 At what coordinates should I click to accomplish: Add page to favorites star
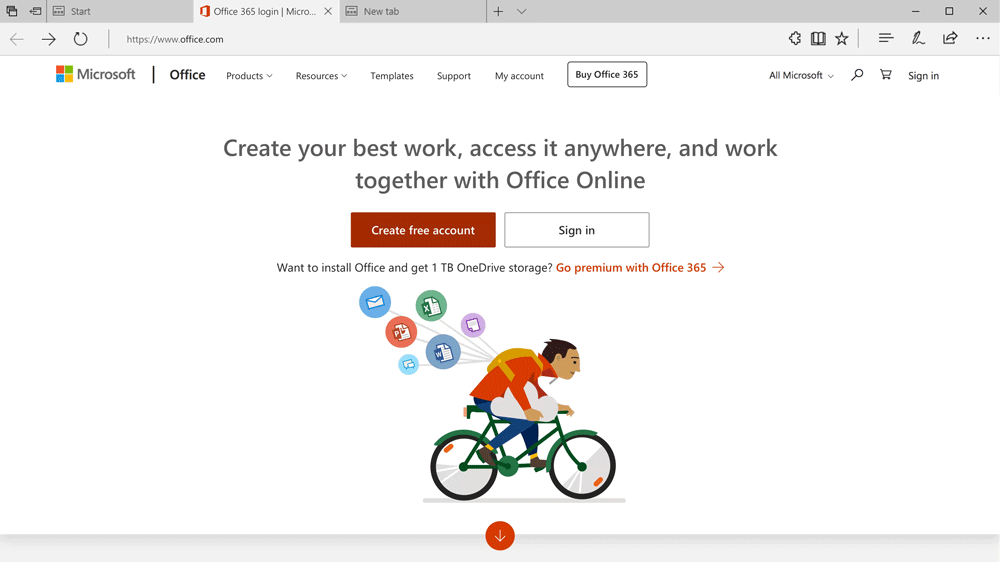(x=842, y=38)
